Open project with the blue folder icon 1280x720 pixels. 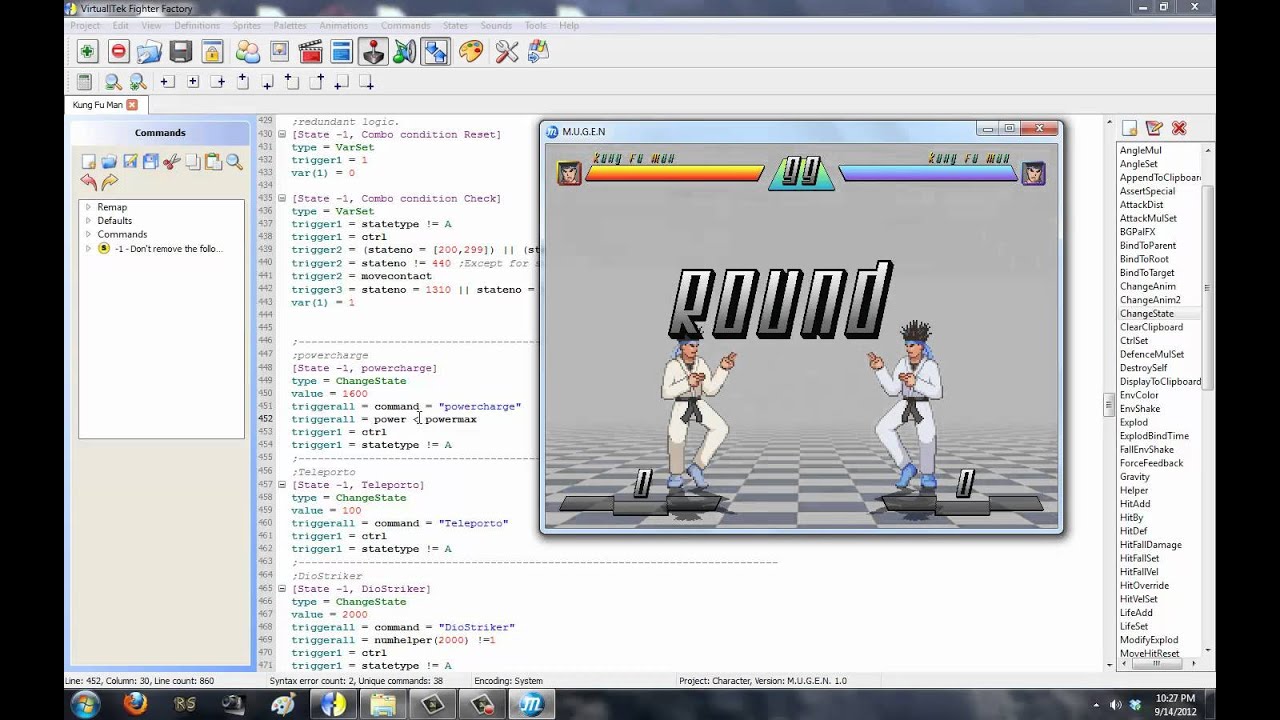149,52
